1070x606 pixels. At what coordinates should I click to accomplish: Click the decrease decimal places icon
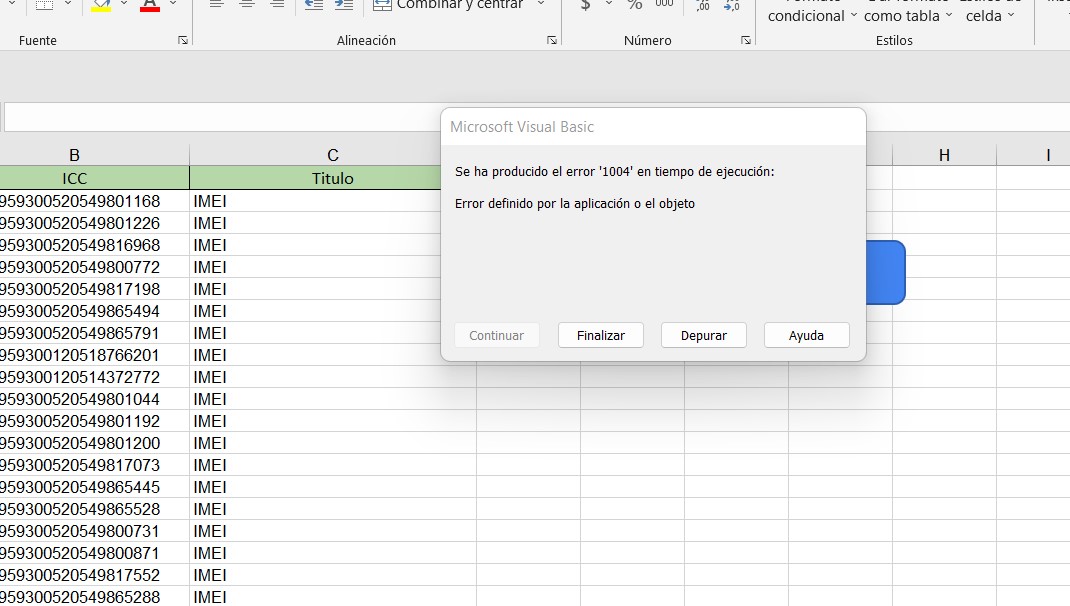pos(732,5)
